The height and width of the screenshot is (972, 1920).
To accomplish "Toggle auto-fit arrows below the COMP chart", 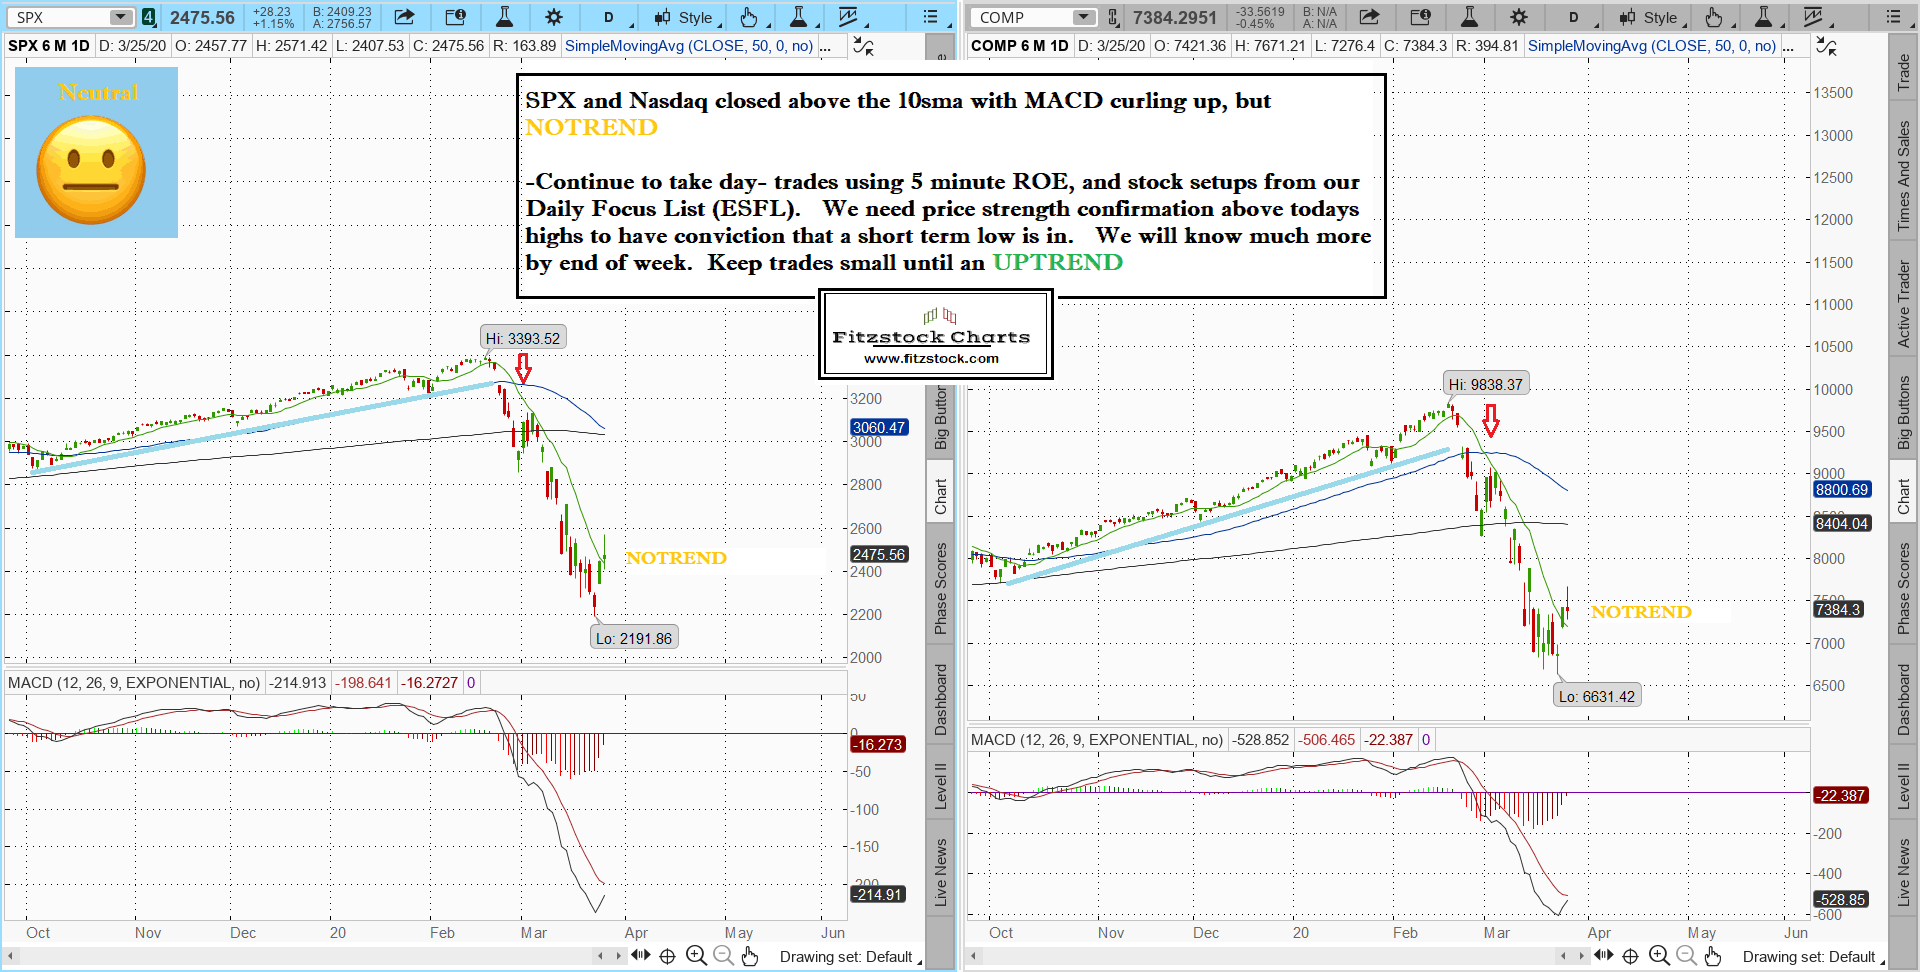I will click(1603, 956).
